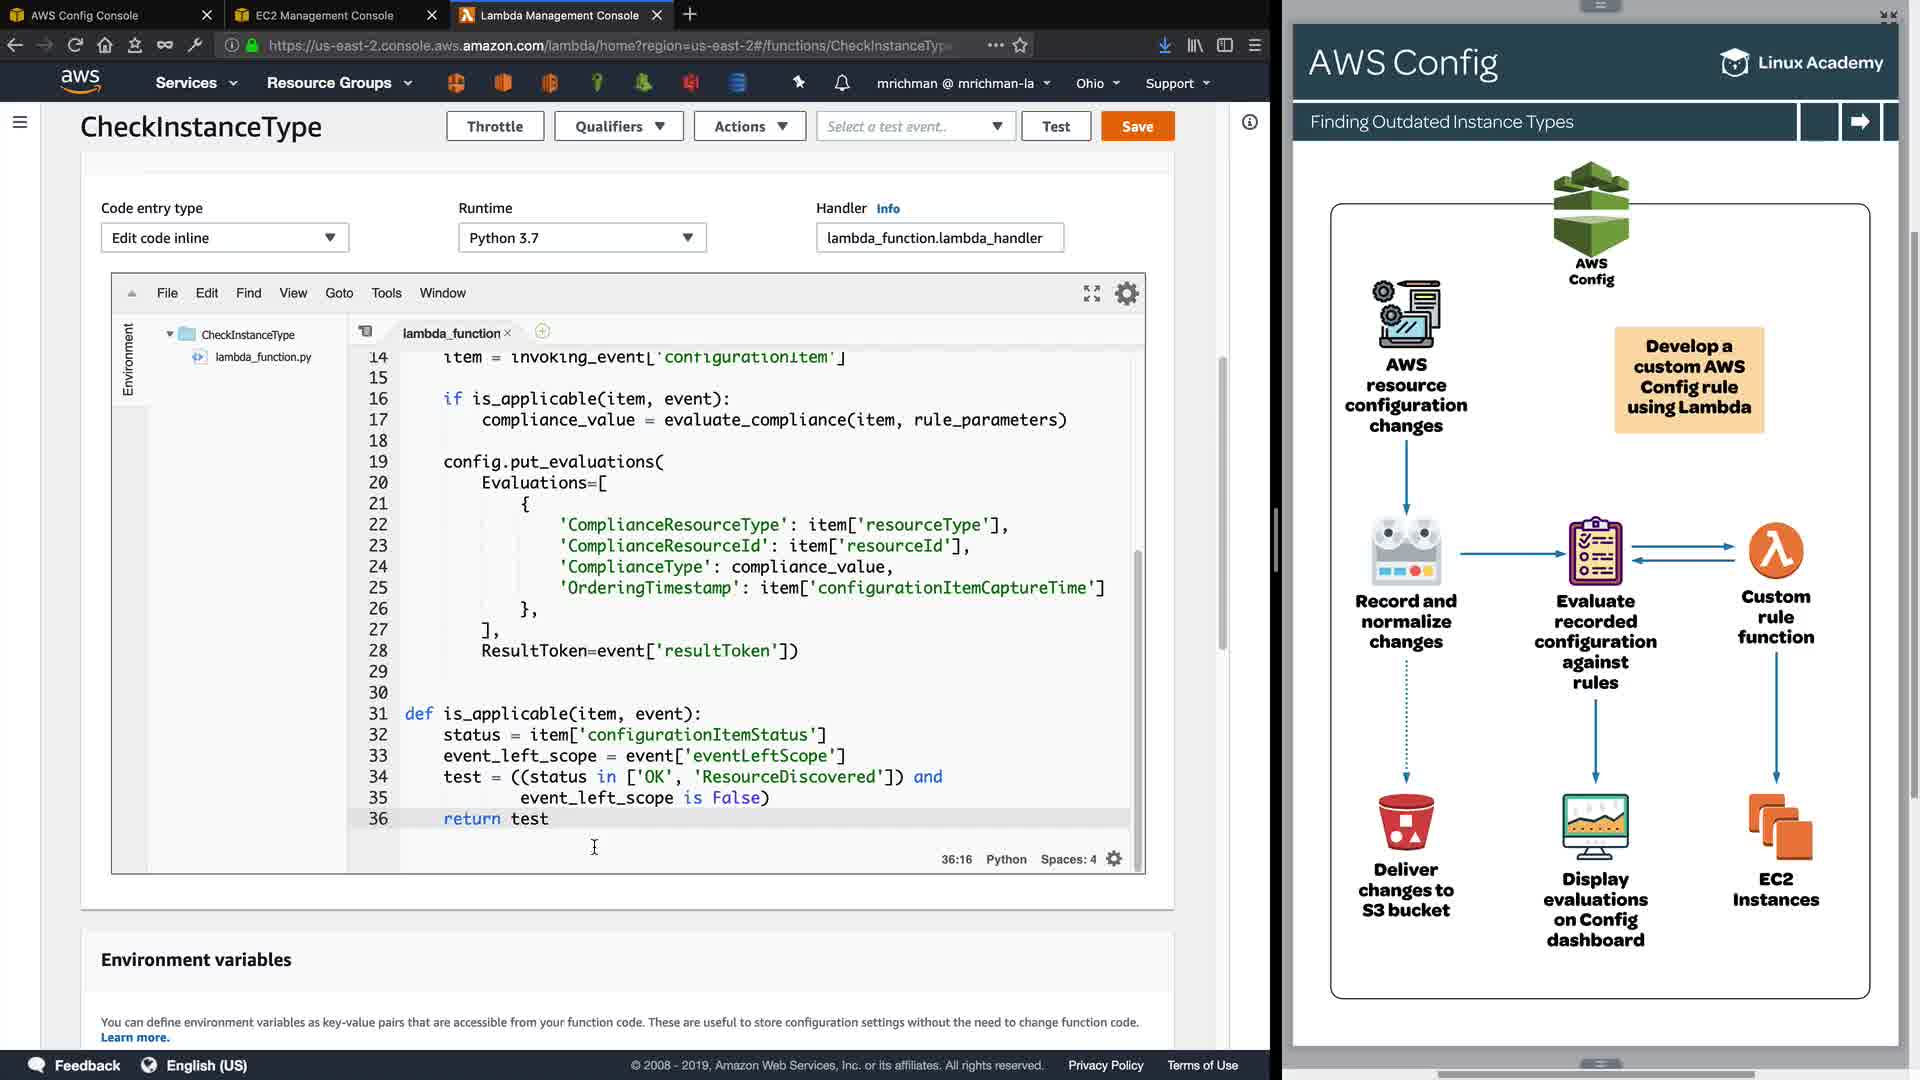Open the notifications bell icon
Screen dimensions: 1920x1080
842,83
